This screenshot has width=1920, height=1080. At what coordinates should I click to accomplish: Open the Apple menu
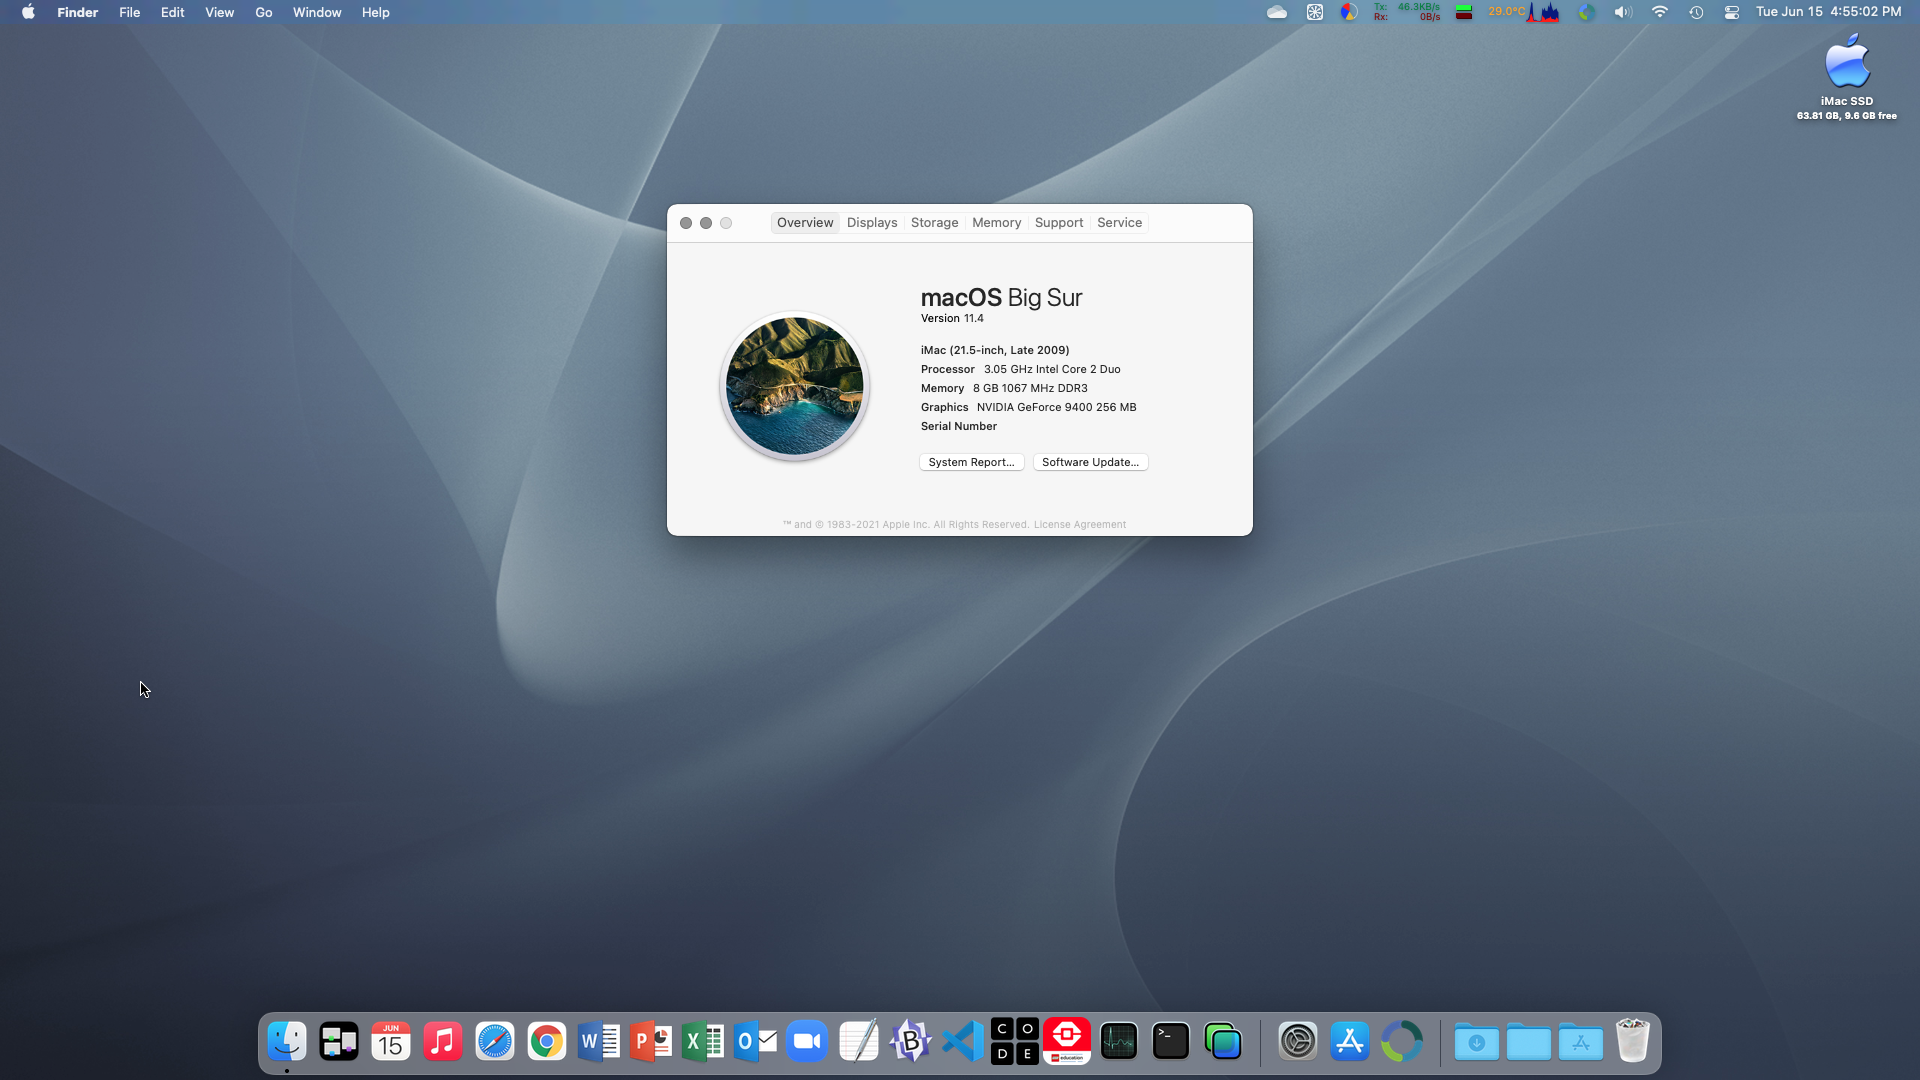pos(28,12)
